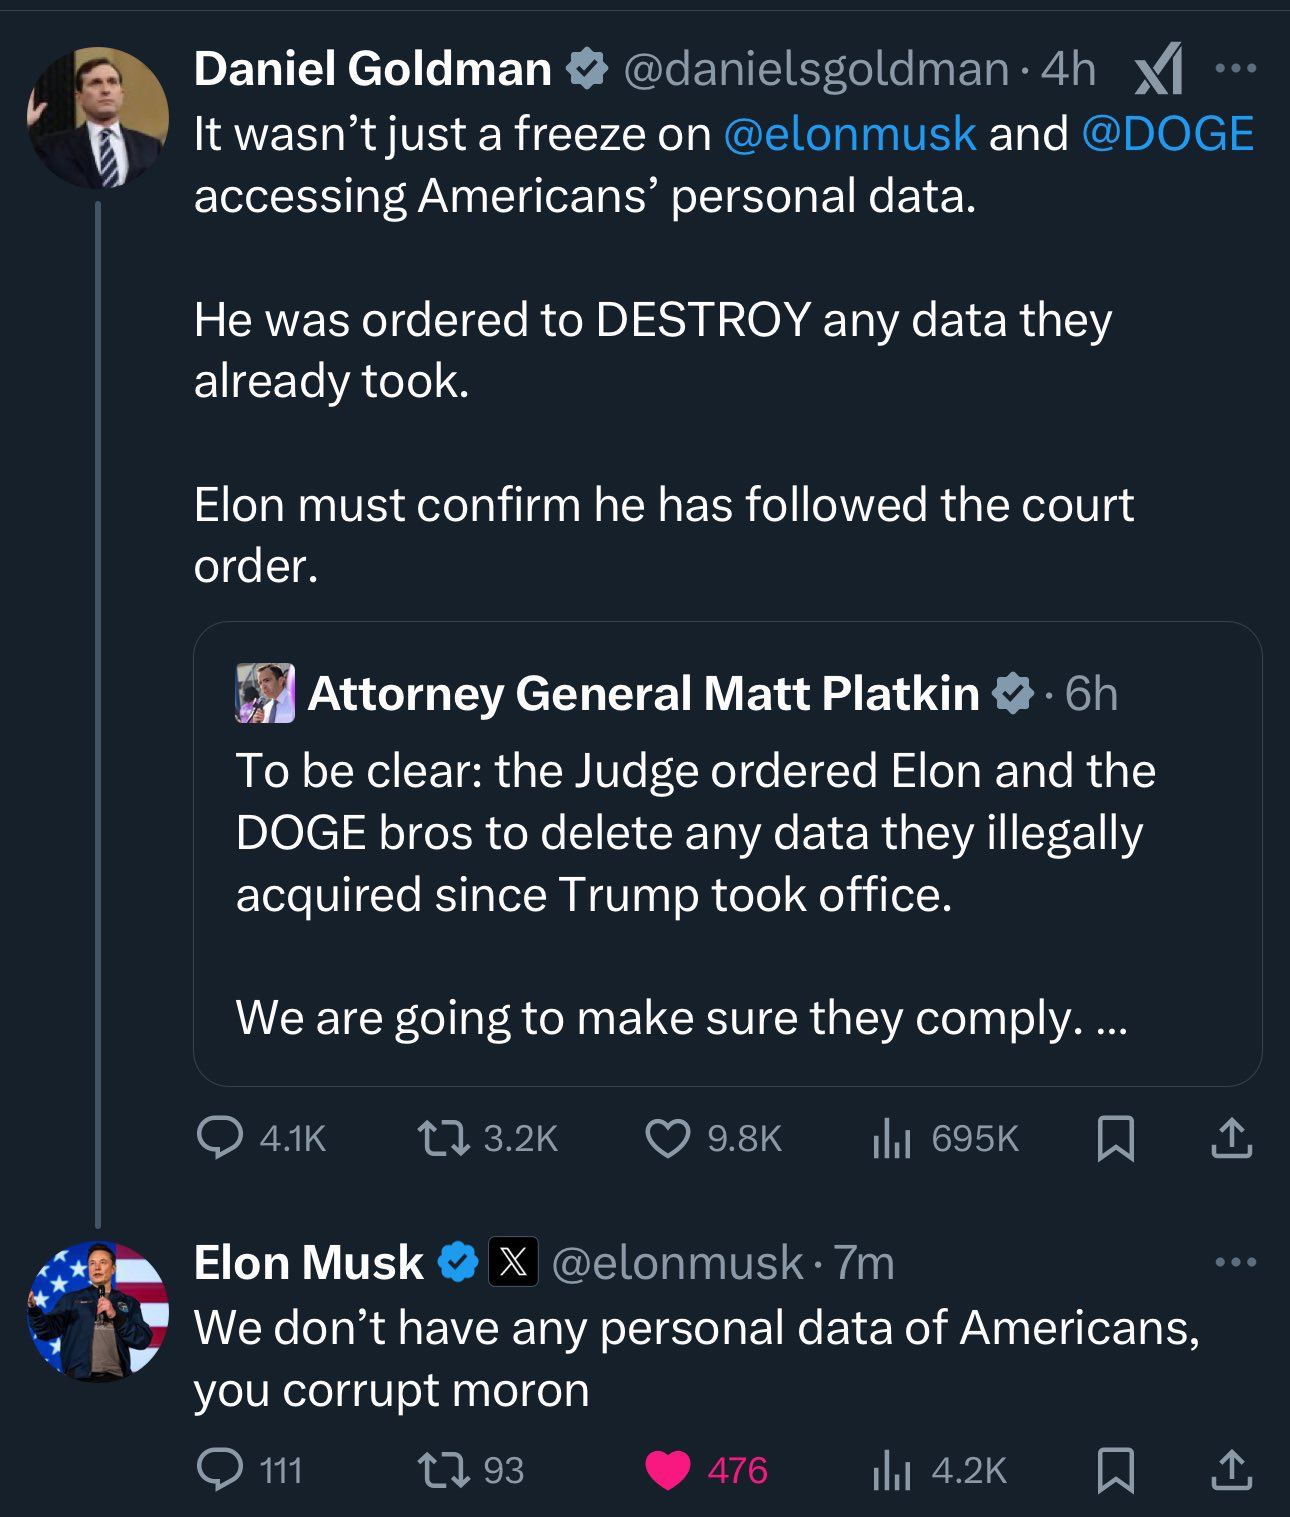Reply to Elon Musk's post
The width and height of the screenshot is (1290, 1517).
click(220, 1470)
